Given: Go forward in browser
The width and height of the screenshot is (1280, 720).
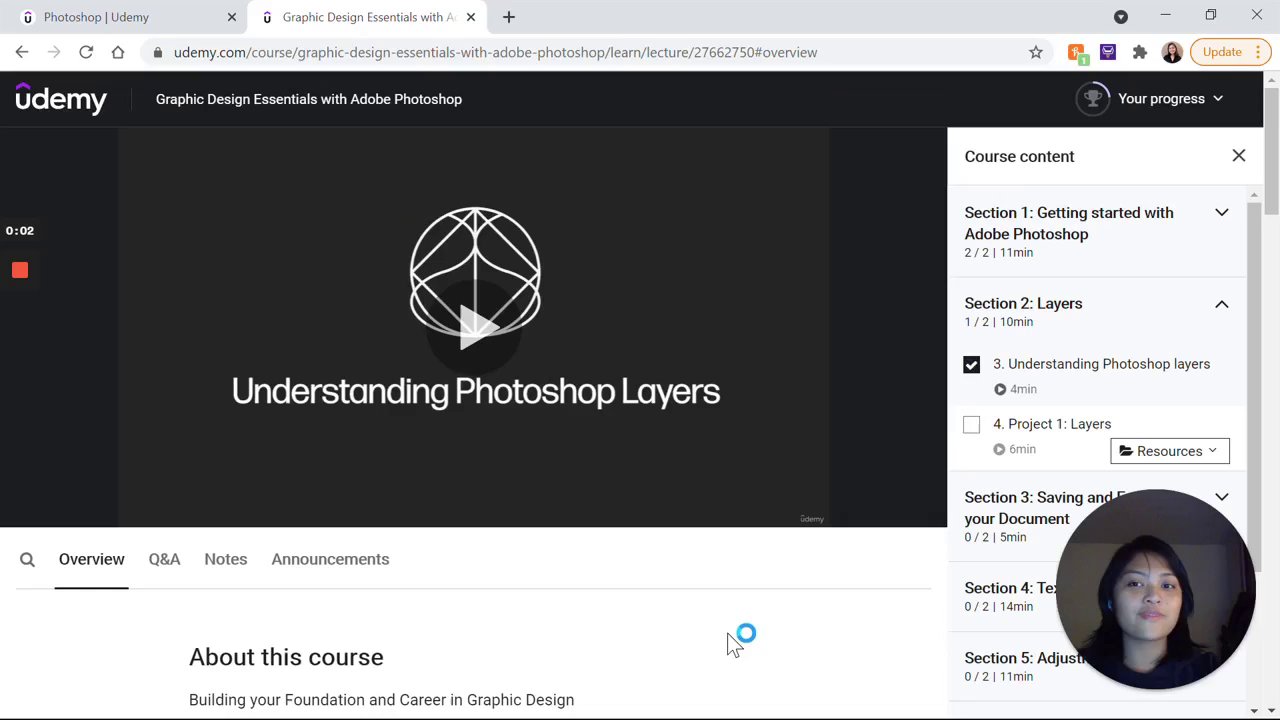Looking at the screenshot, I should point(54,52).
